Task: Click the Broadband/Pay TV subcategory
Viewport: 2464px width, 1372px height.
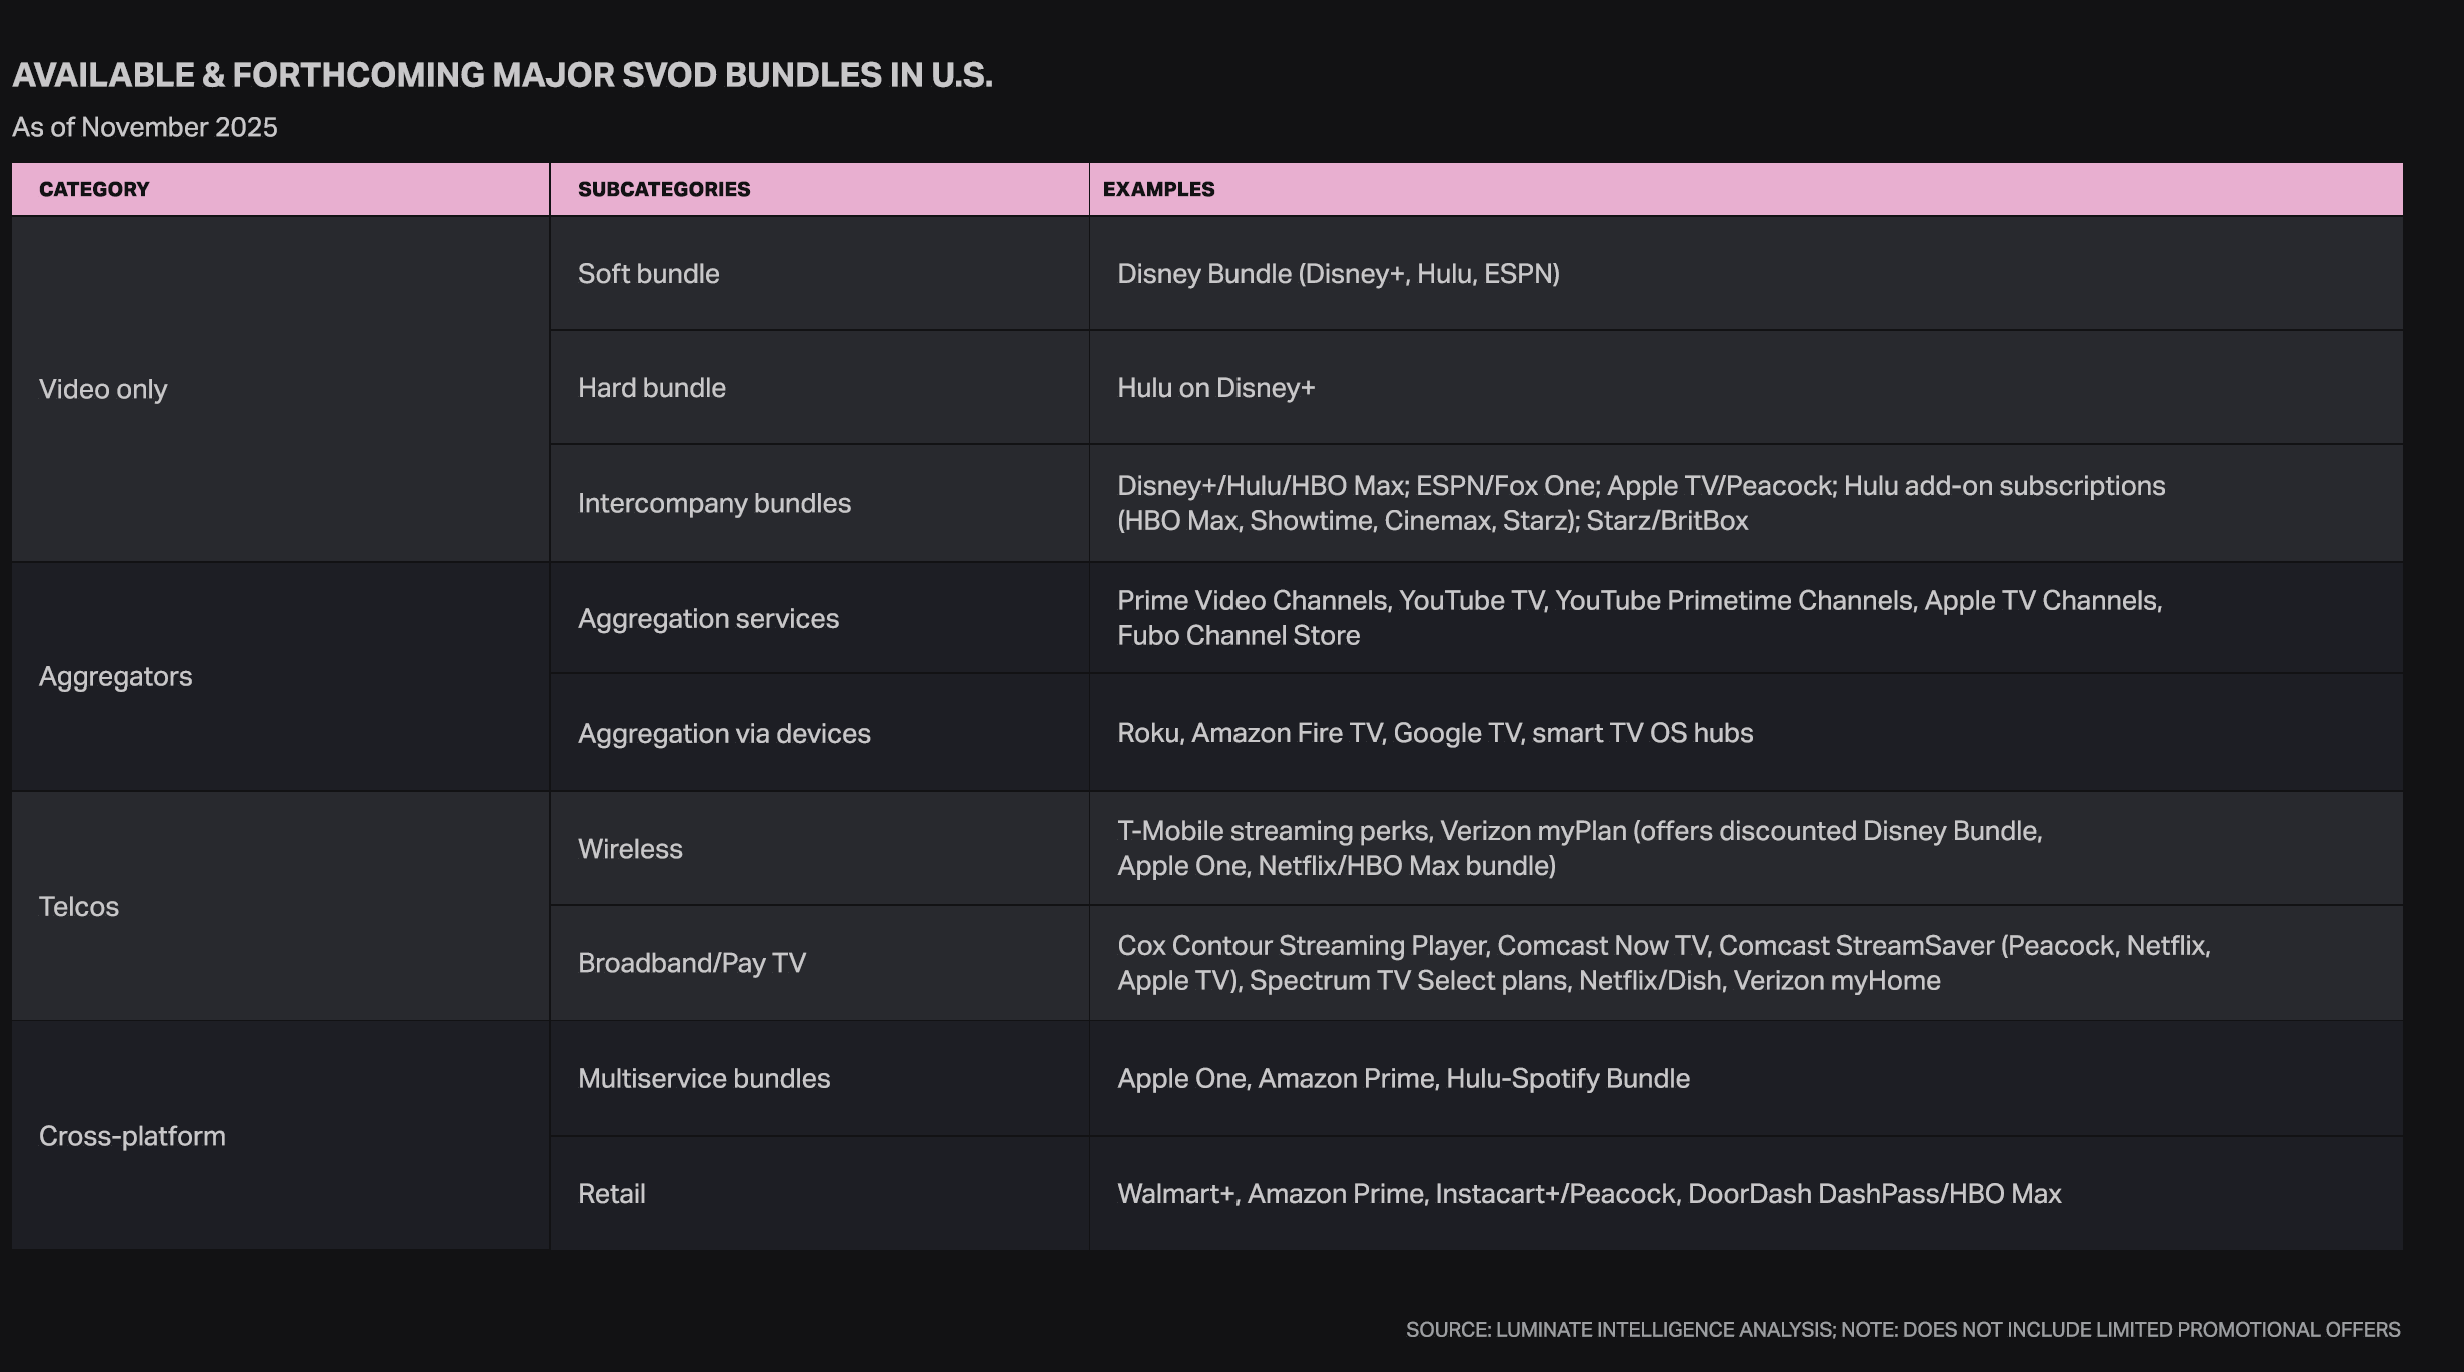Action: tap(692, 963)
